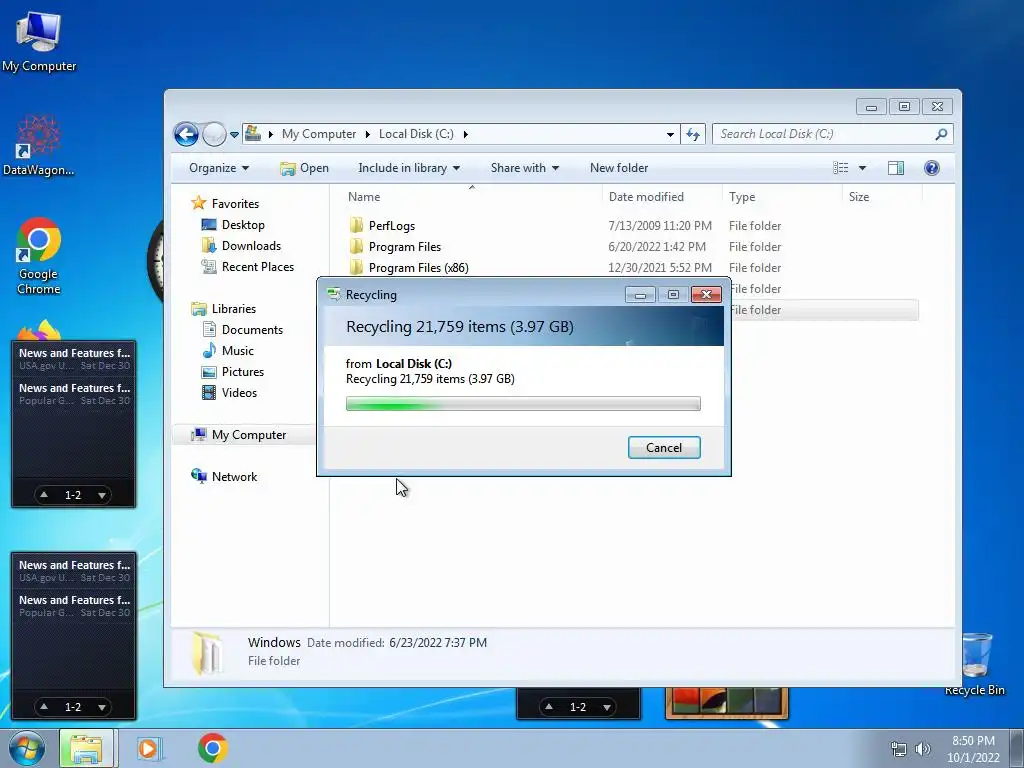The height and width of the screenshot is (768, 1024).
Task: Click the Open toolbar button
Action: pos(304,168)
